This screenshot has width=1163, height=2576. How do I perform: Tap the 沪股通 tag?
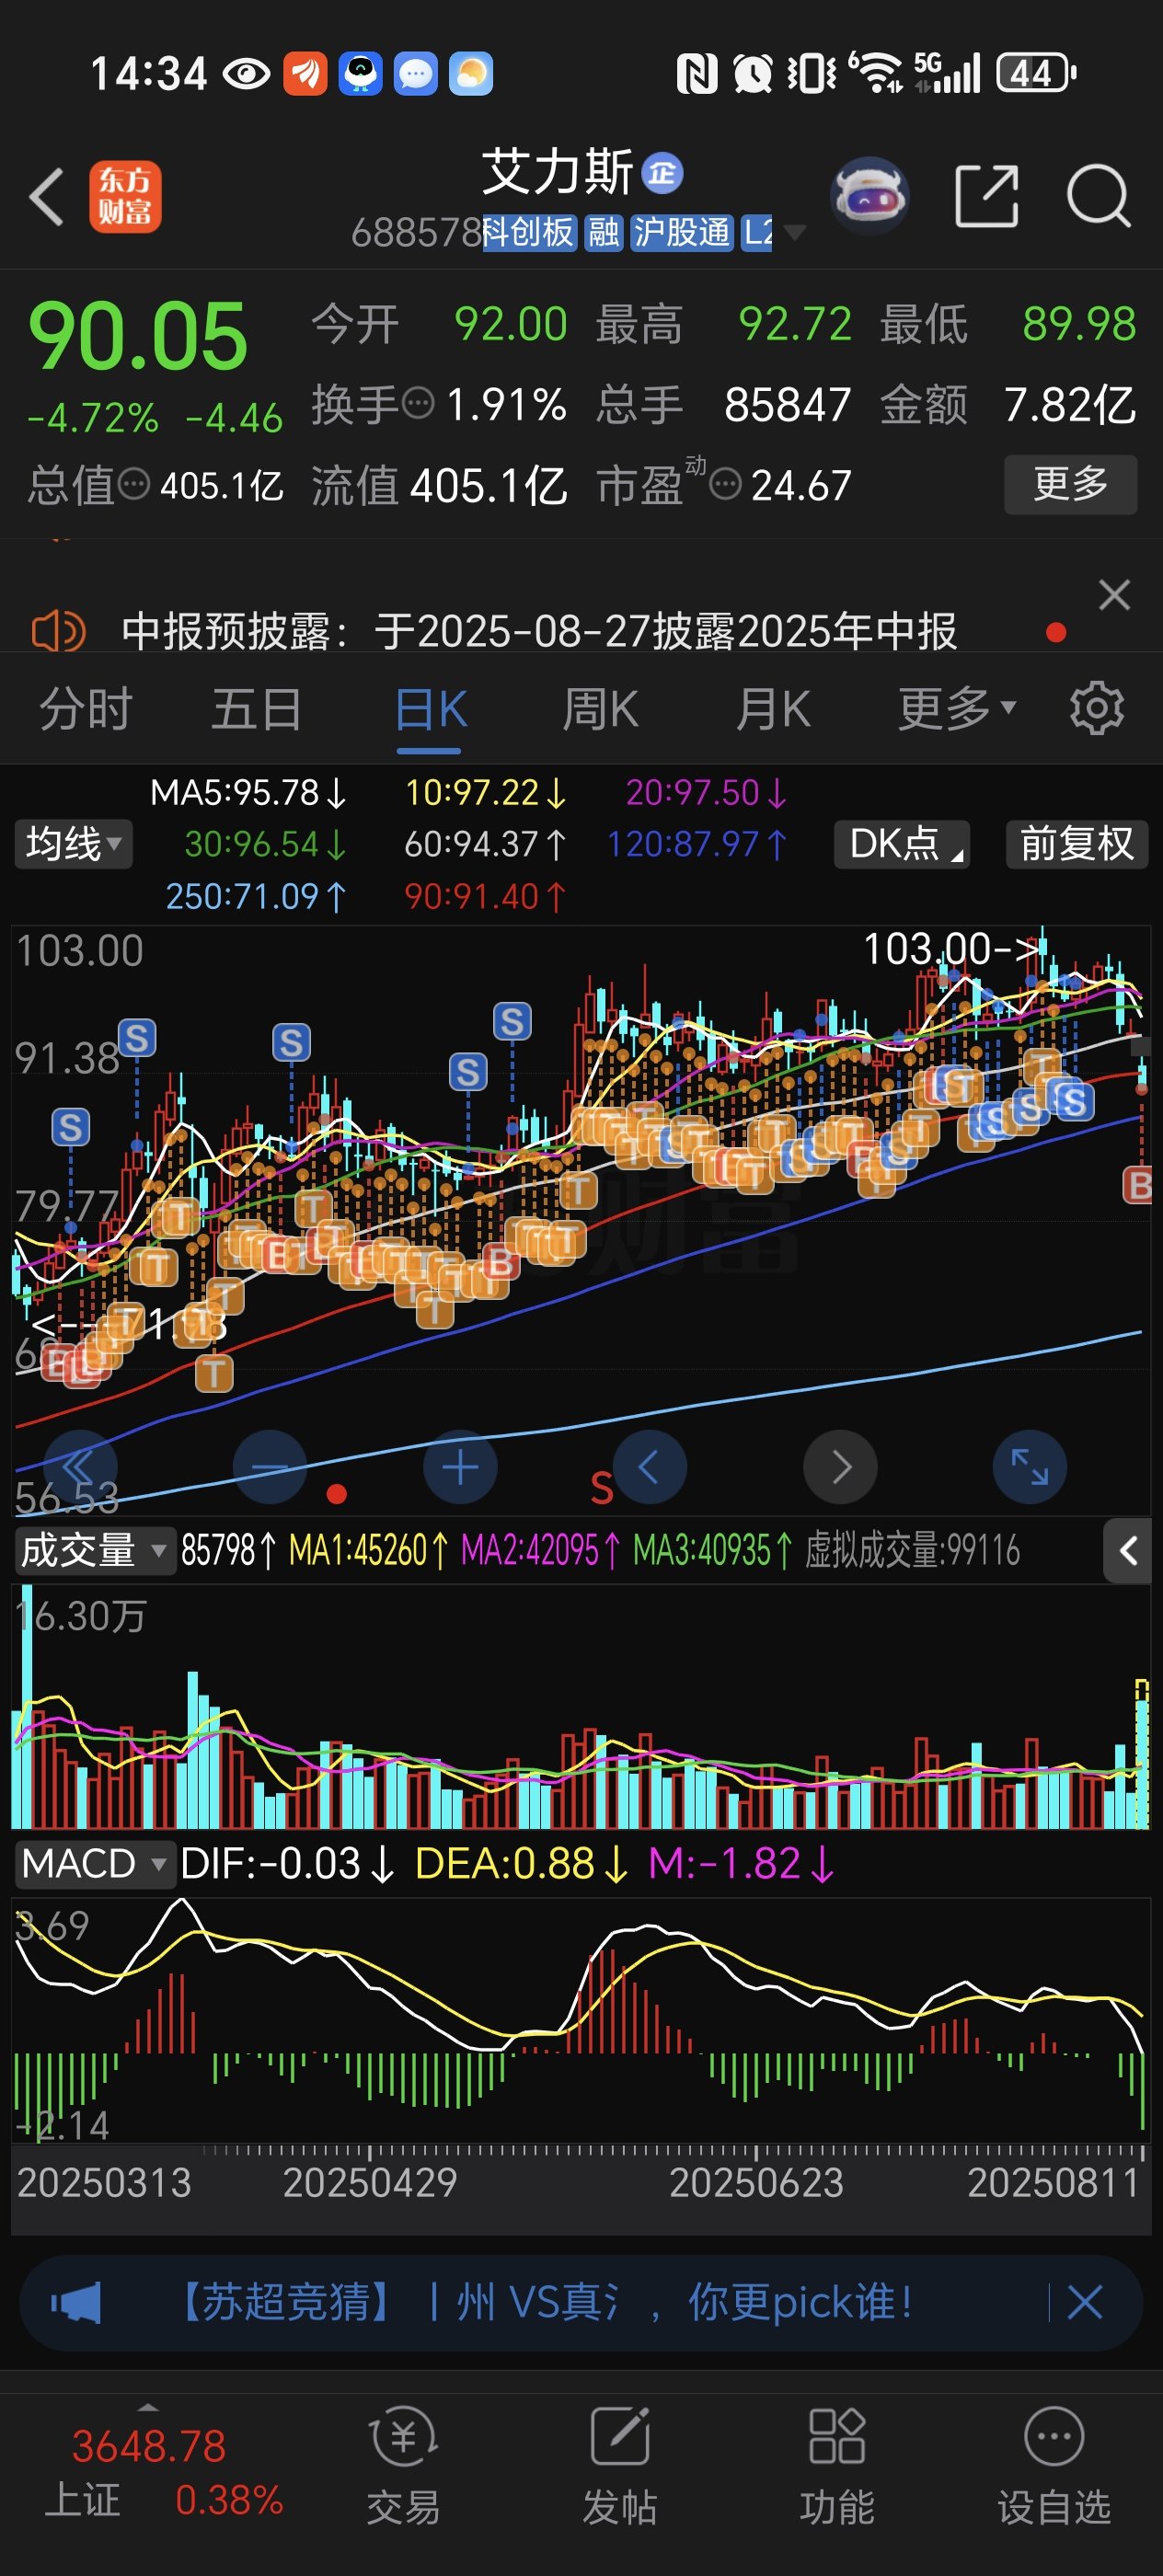pyautogui.click(x=681, y=233)
